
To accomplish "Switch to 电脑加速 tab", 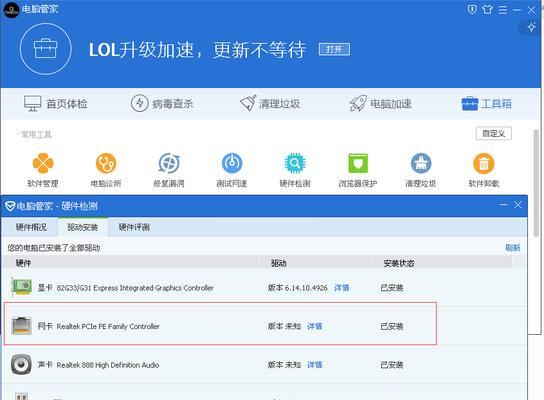I will tap(380, 103).
